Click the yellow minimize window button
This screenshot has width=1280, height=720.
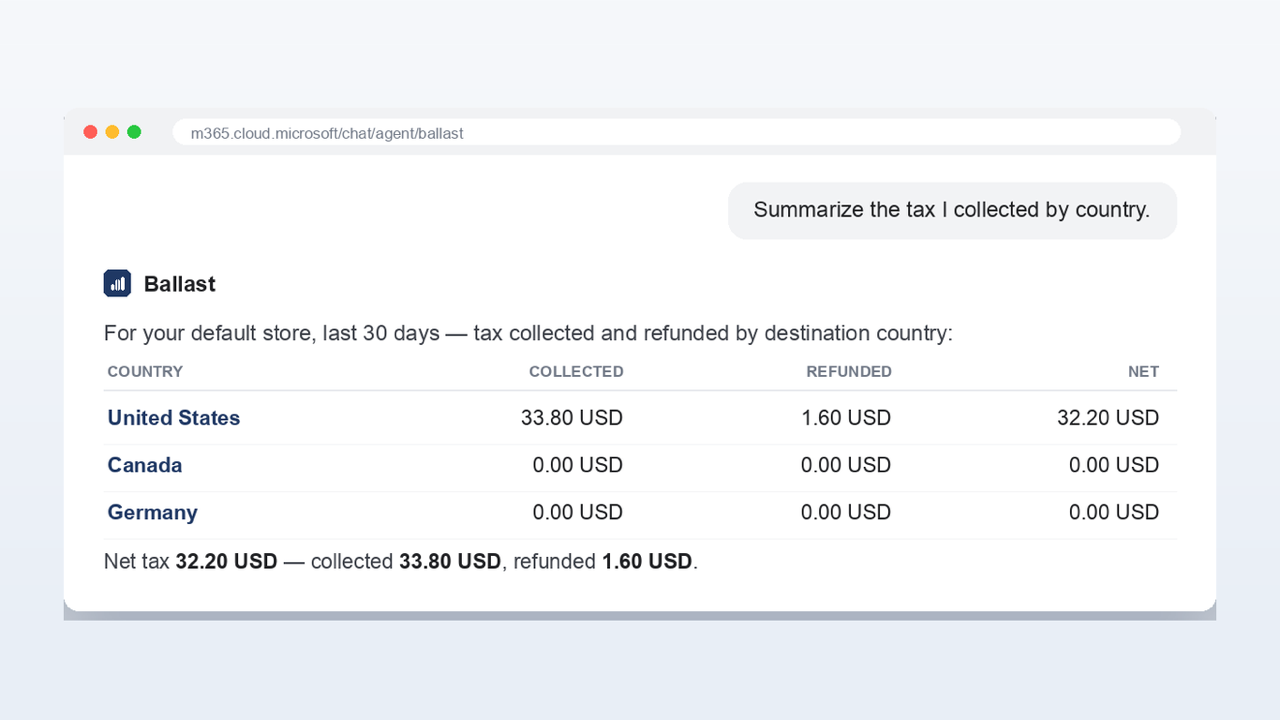(x=112, y=132)
